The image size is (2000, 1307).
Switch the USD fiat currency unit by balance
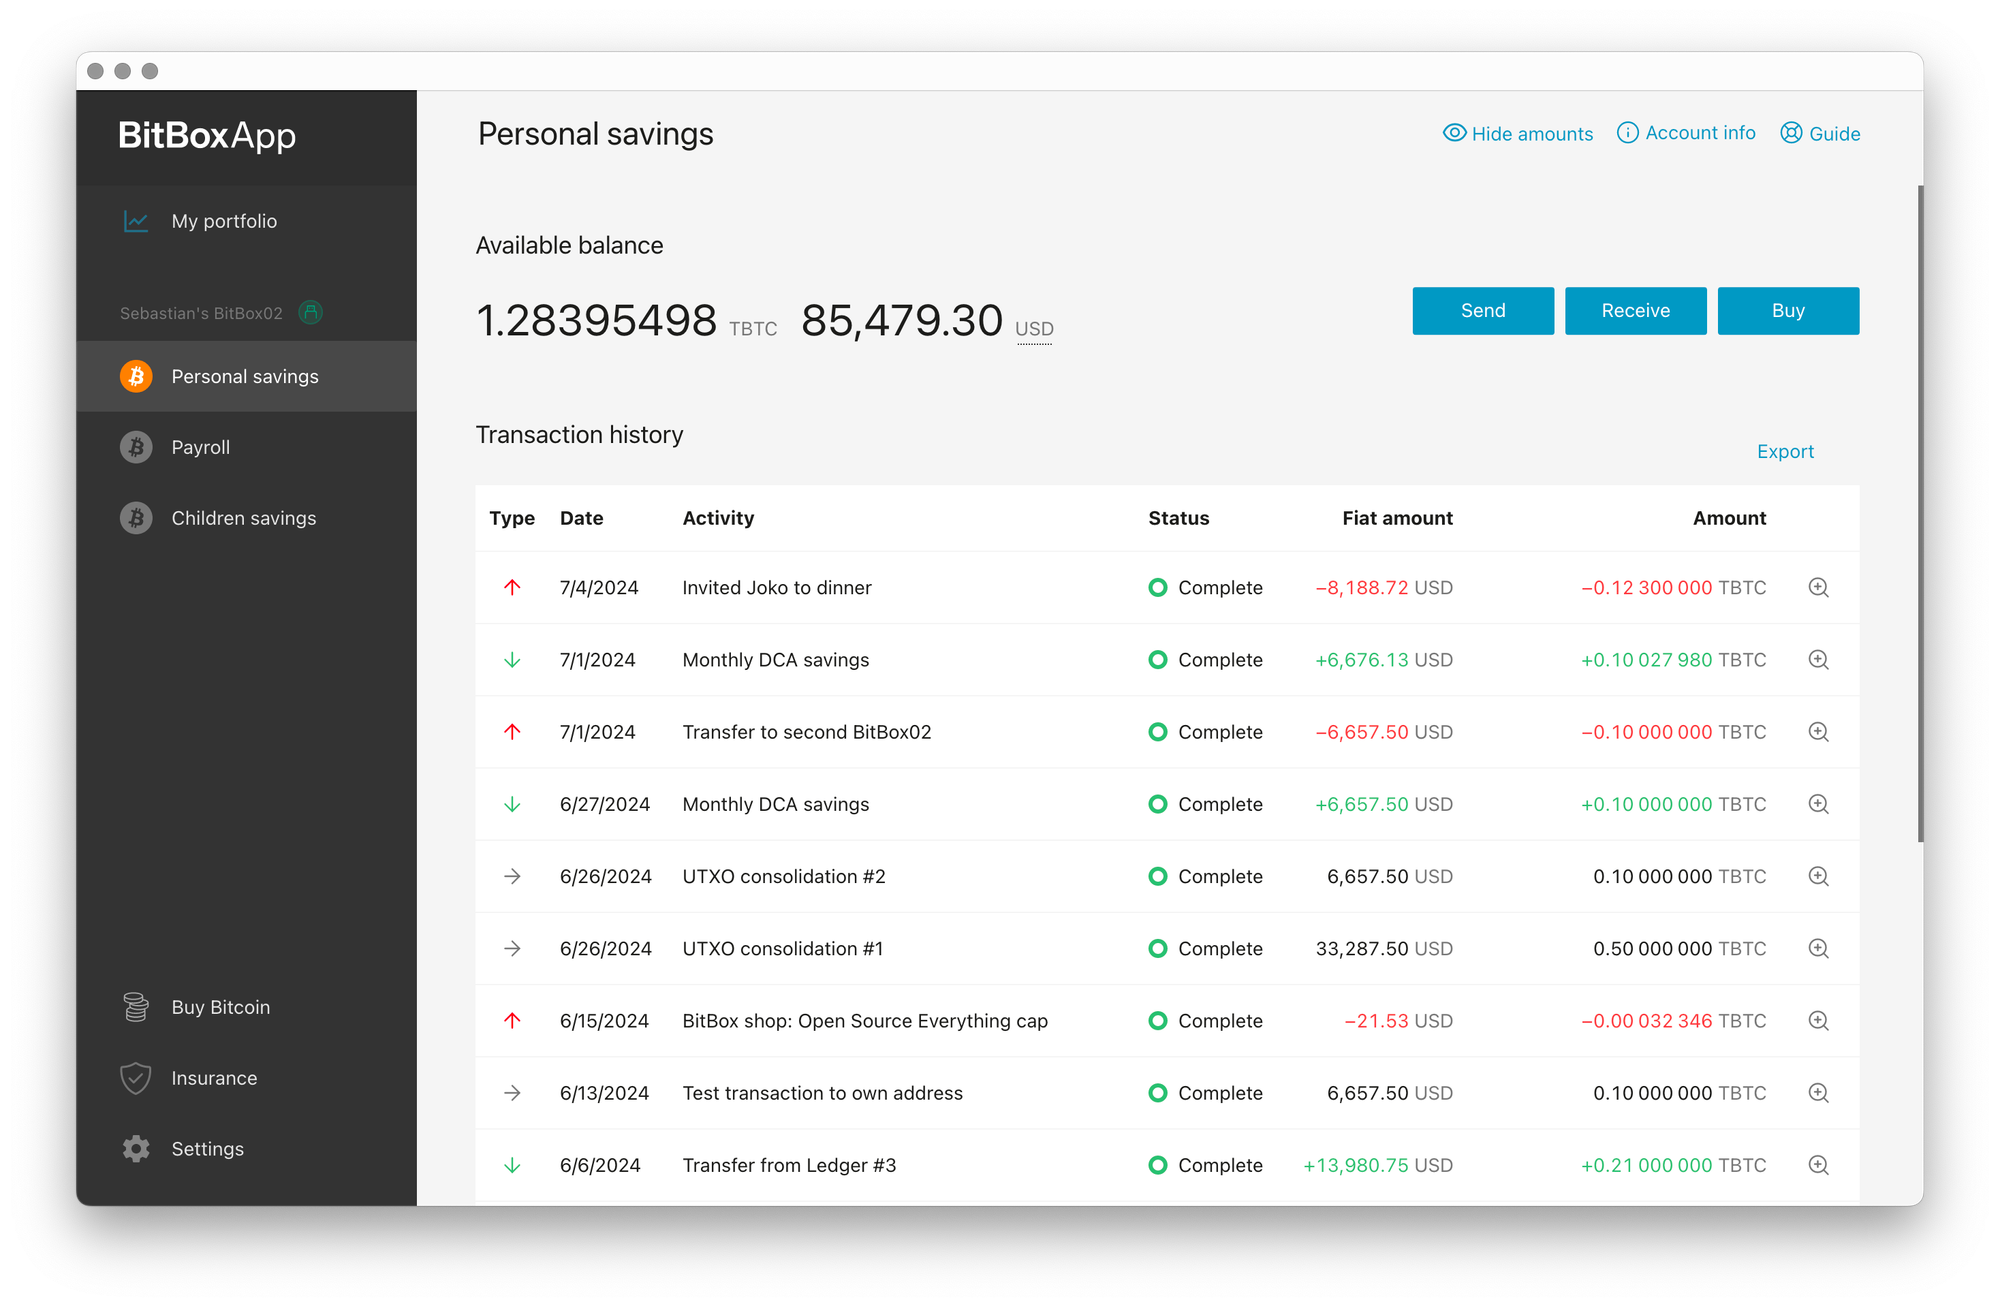coord(1034,329)
